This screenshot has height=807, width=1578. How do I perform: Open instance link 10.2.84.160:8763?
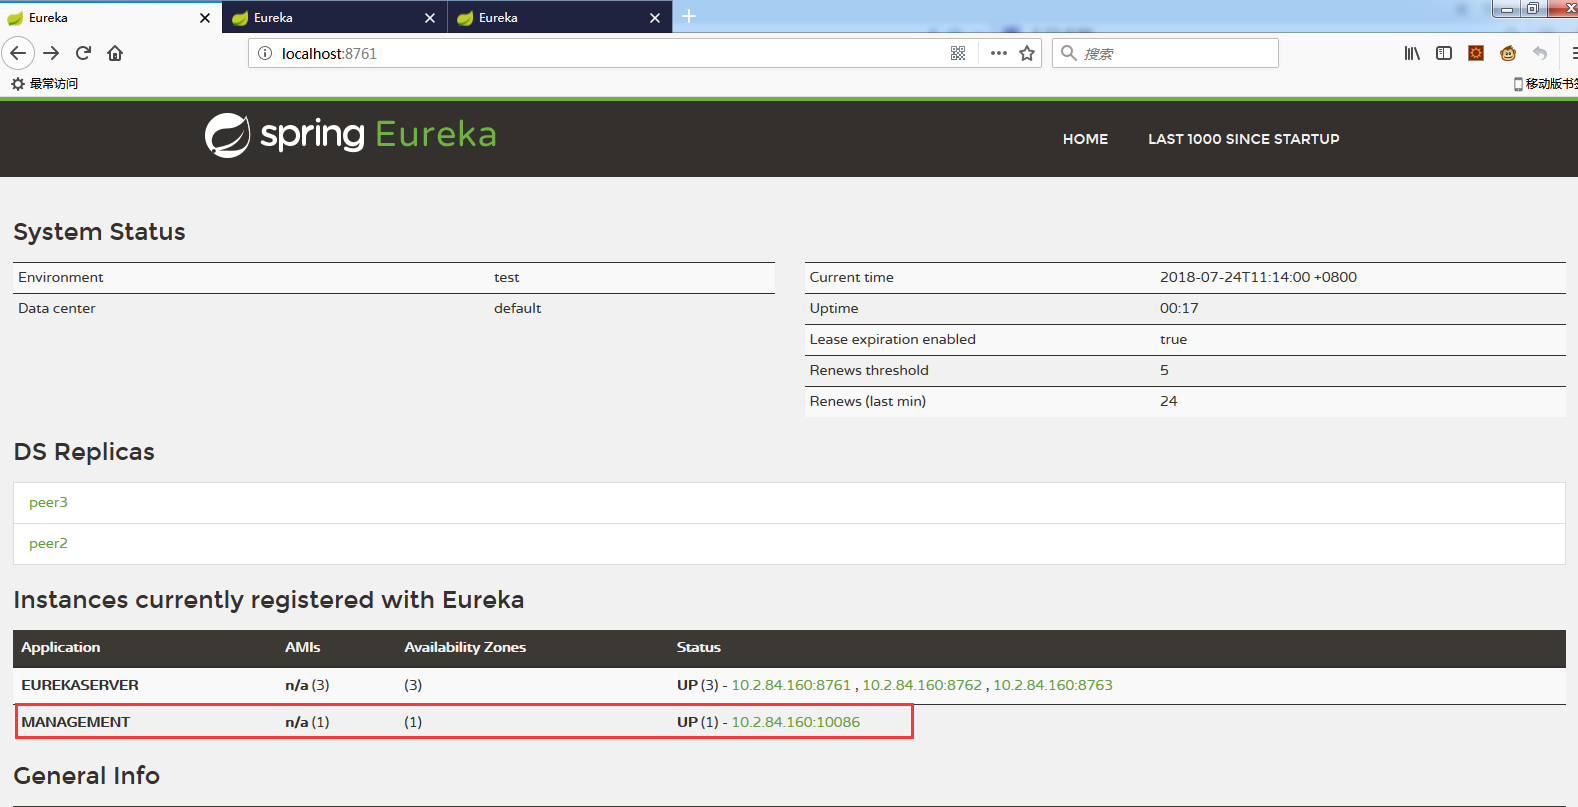(x=1053, y=685)
